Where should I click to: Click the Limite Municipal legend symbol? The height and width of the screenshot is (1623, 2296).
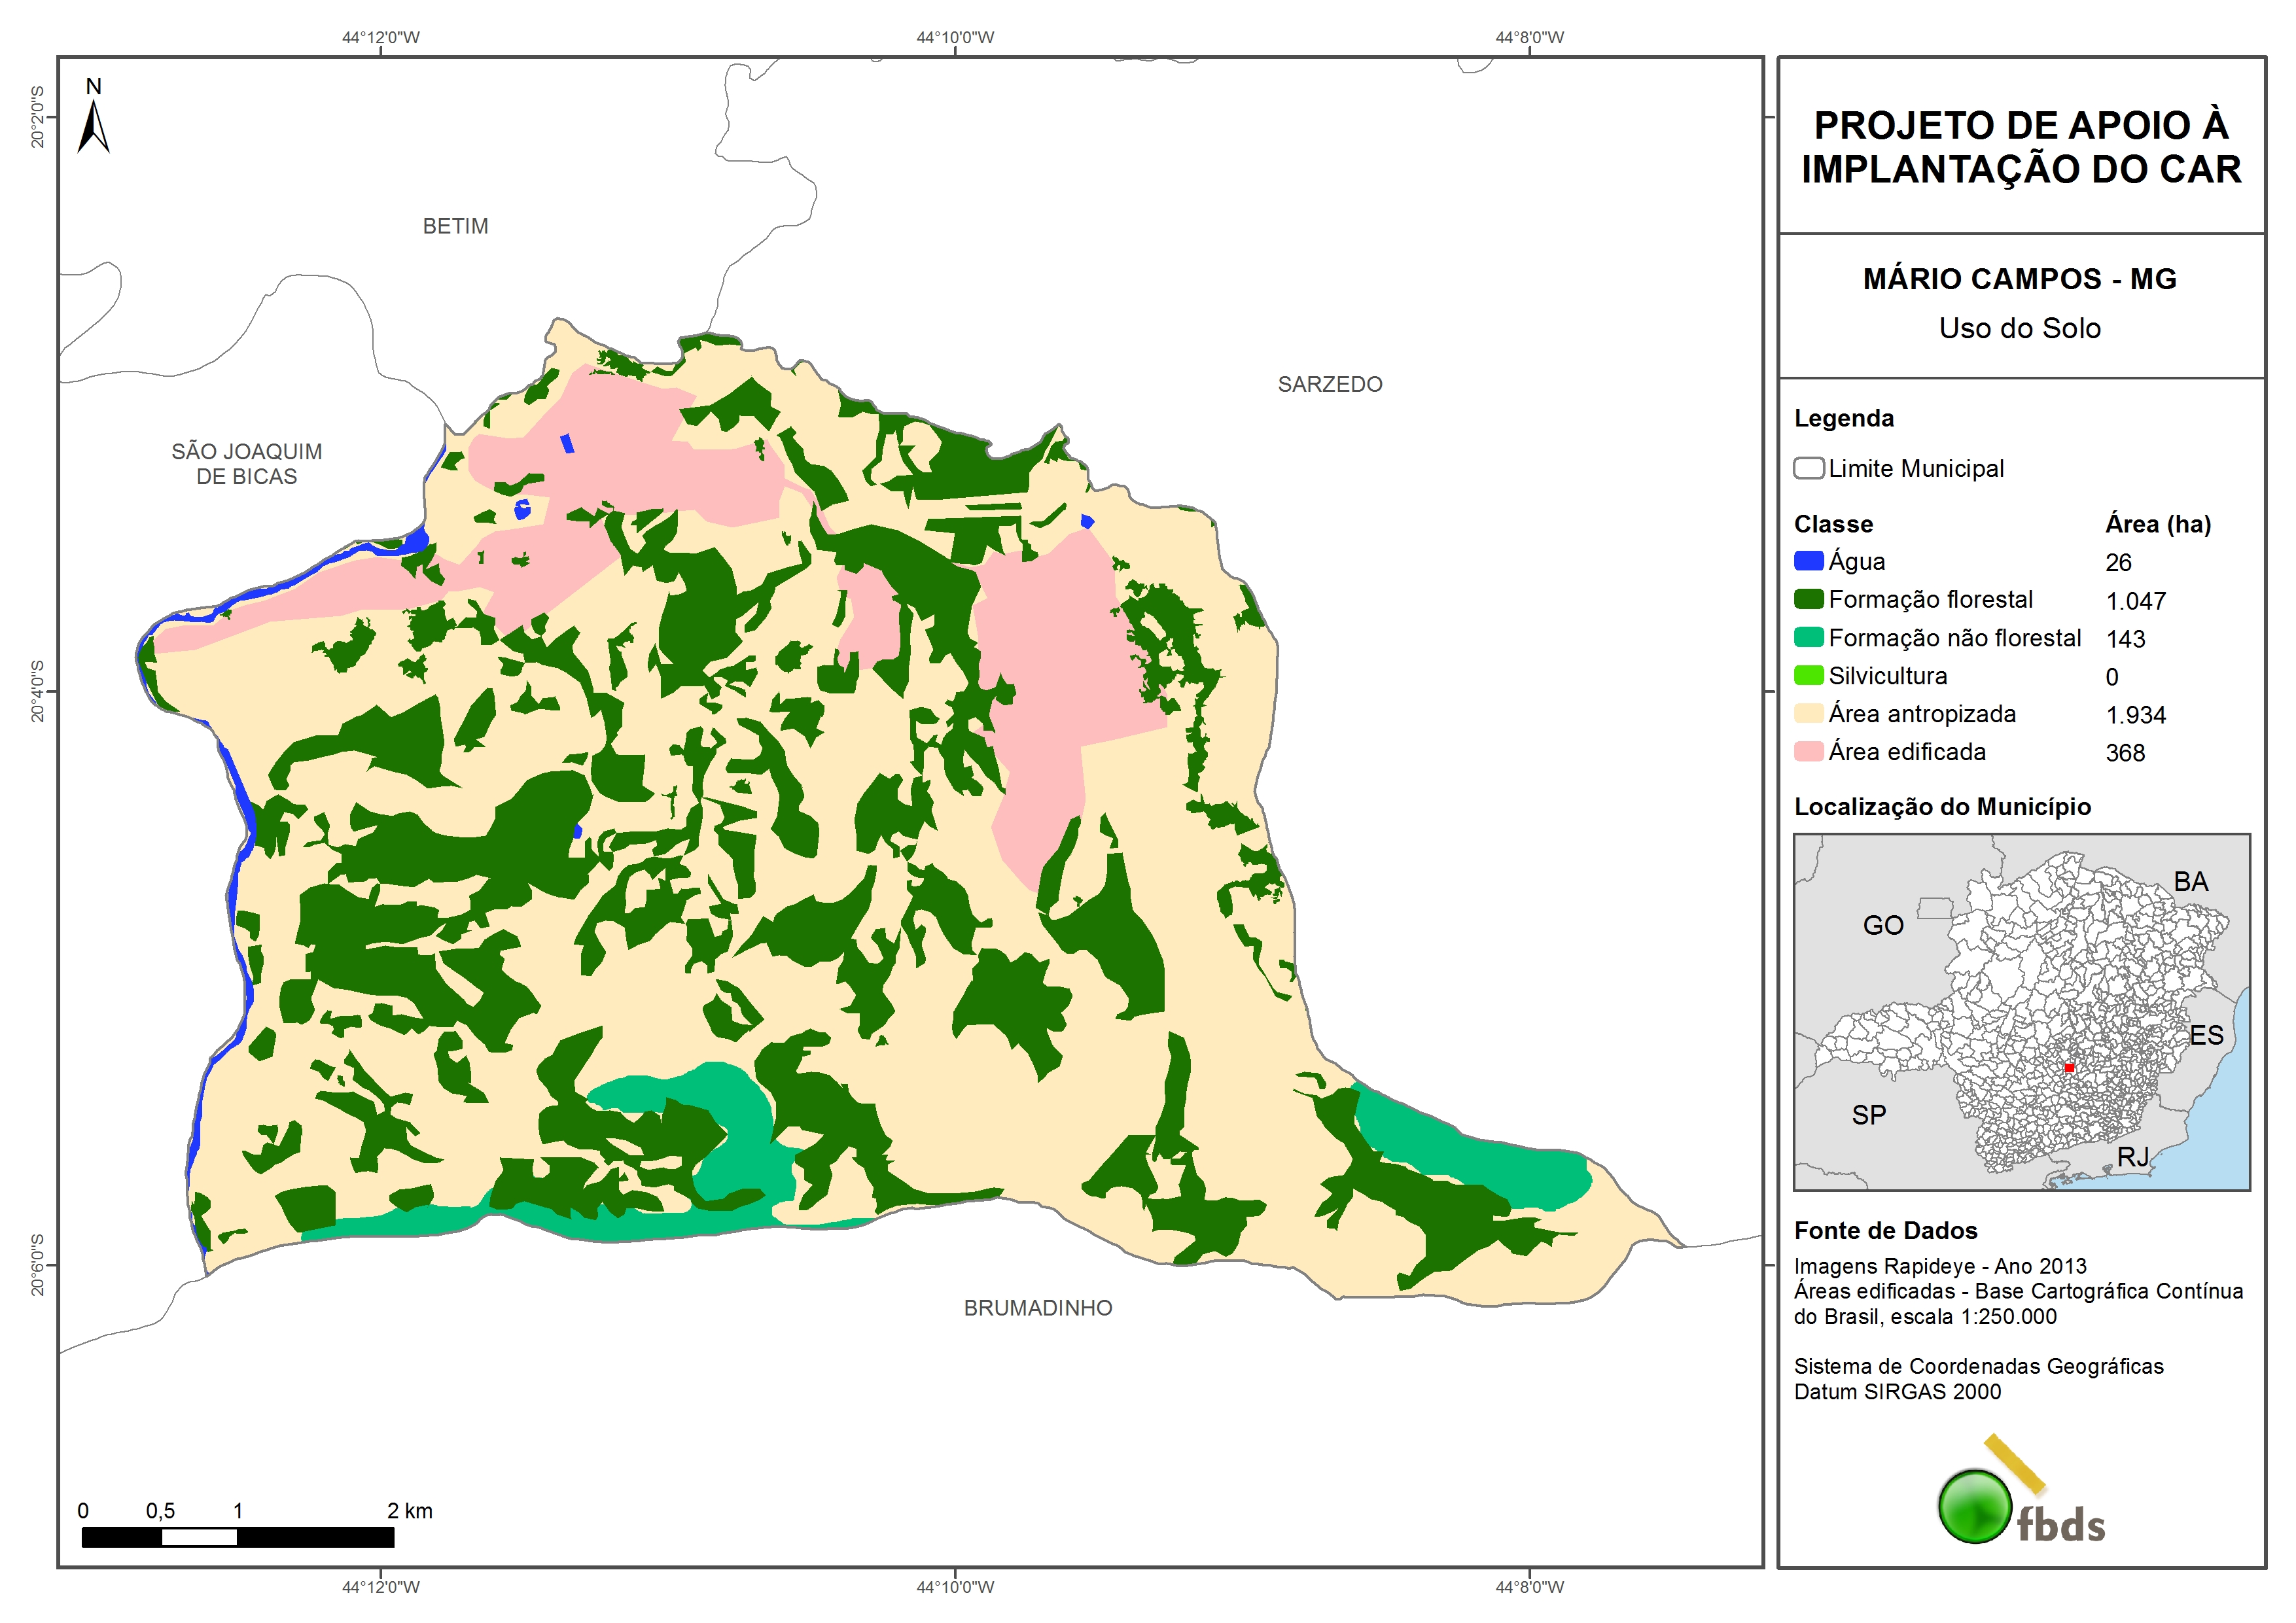pos(1808,468)
